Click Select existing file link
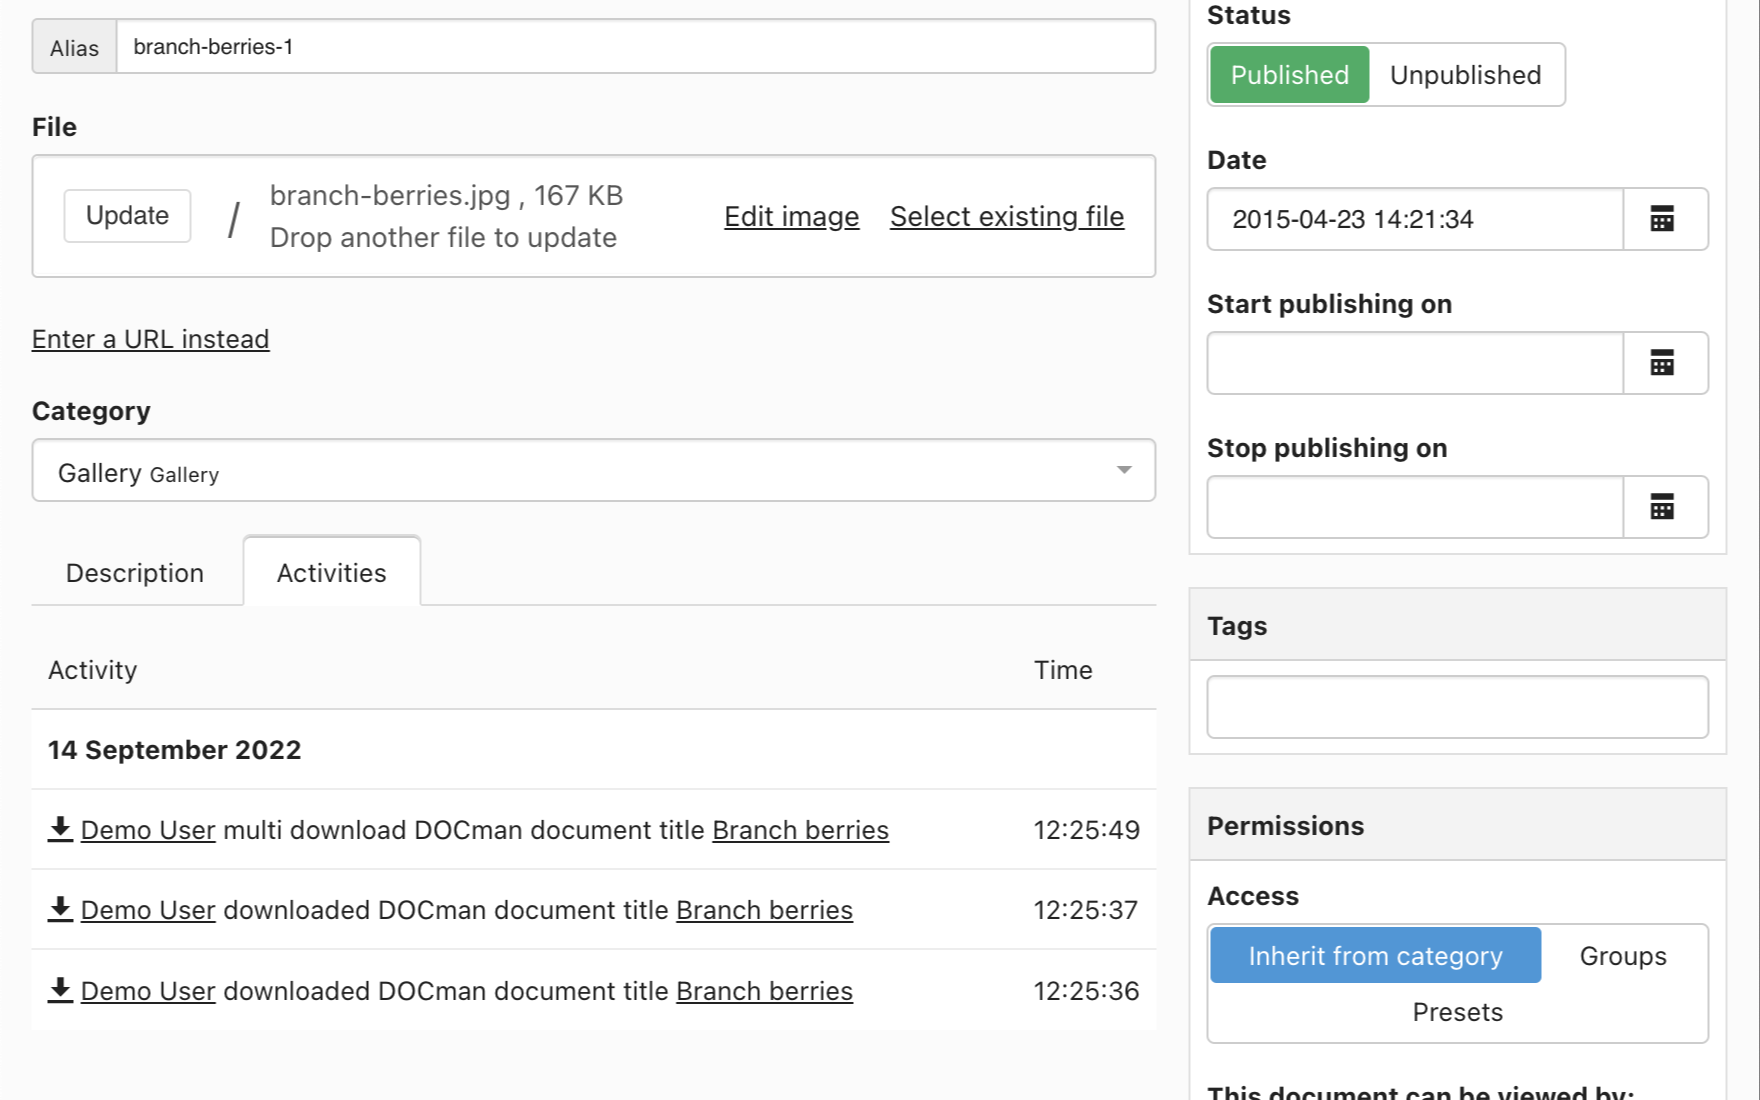Image resolution: width=1760 pixels, height=1100 pixels. pos(1006,217)
